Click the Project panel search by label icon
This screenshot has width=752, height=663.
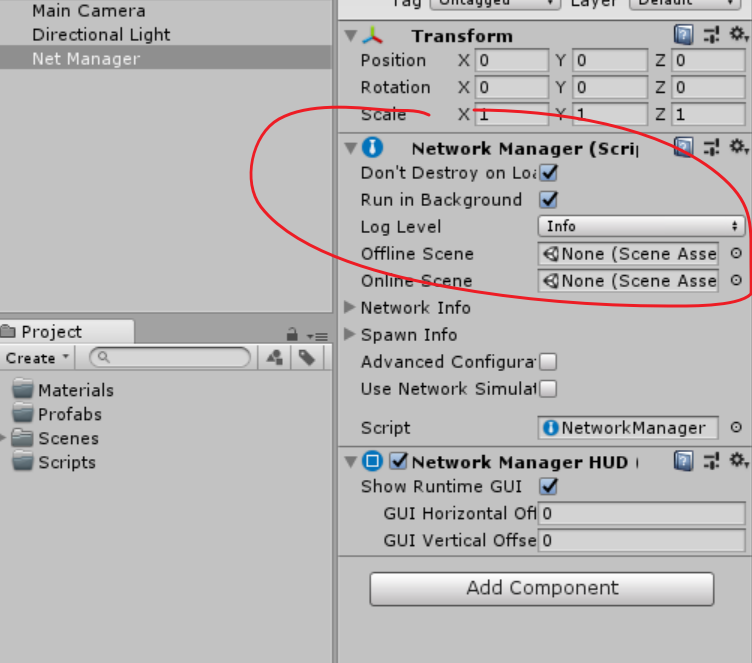307,357
